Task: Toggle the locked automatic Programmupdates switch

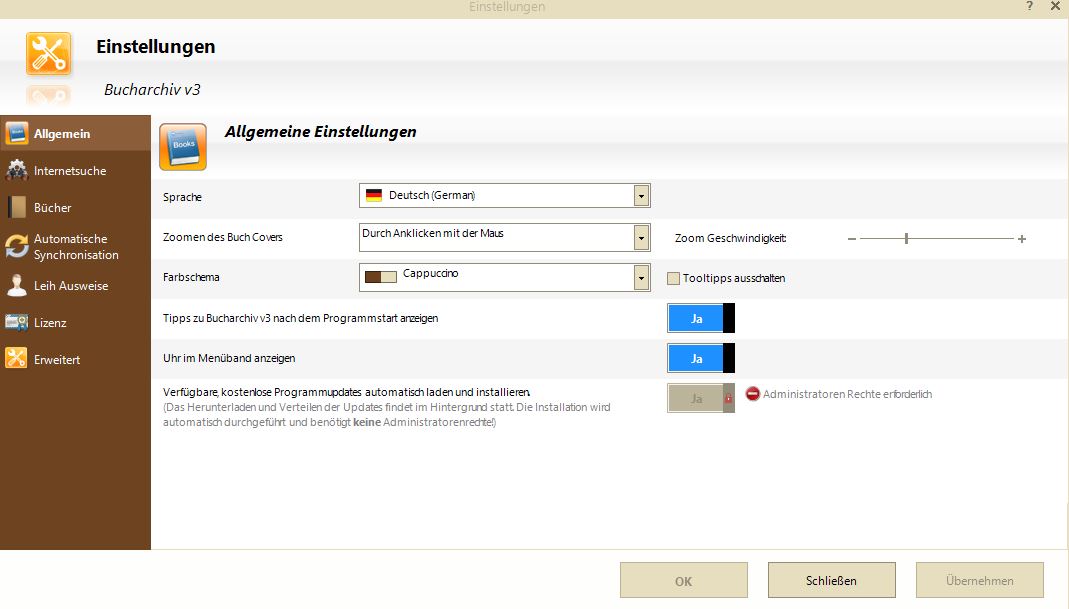Action: tap(701, 398)
